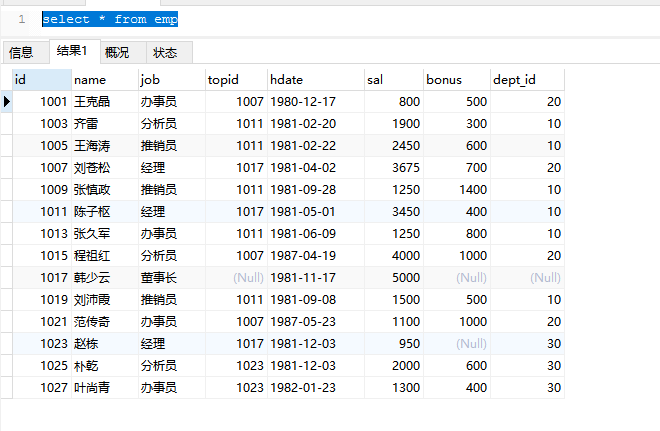Image resolution: width=660 pixels, height=431 pixels.
Task: Click the row header beside id 1013
Action: 6,234
